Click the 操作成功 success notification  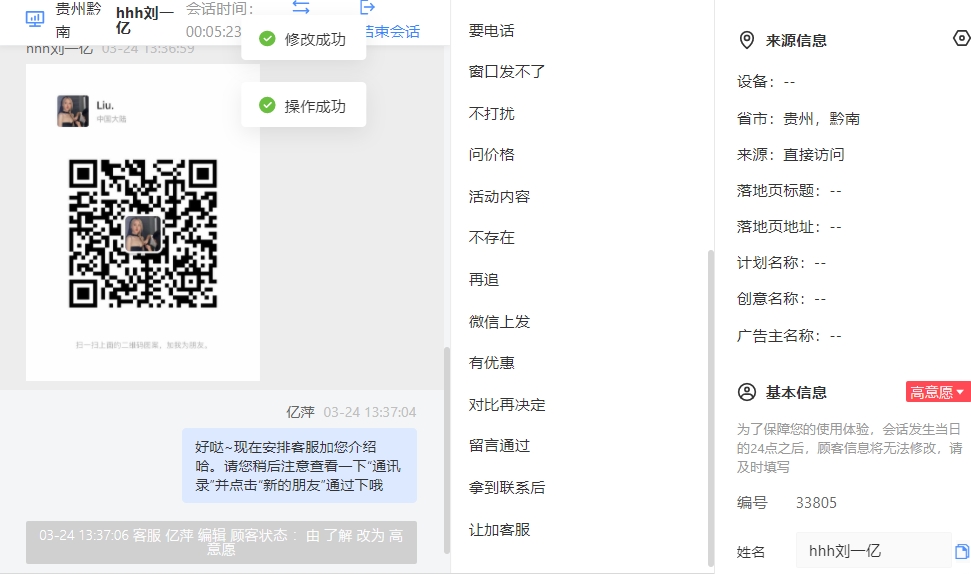pos(303,106)
